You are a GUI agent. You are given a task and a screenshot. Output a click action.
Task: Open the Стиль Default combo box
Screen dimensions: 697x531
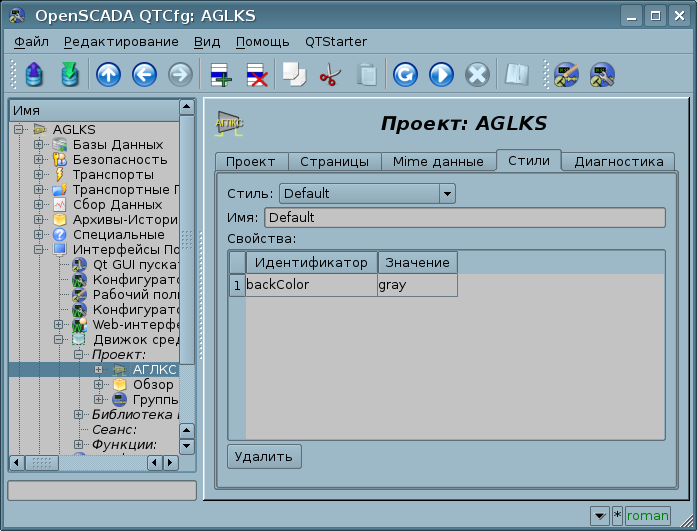pos(367,194)
